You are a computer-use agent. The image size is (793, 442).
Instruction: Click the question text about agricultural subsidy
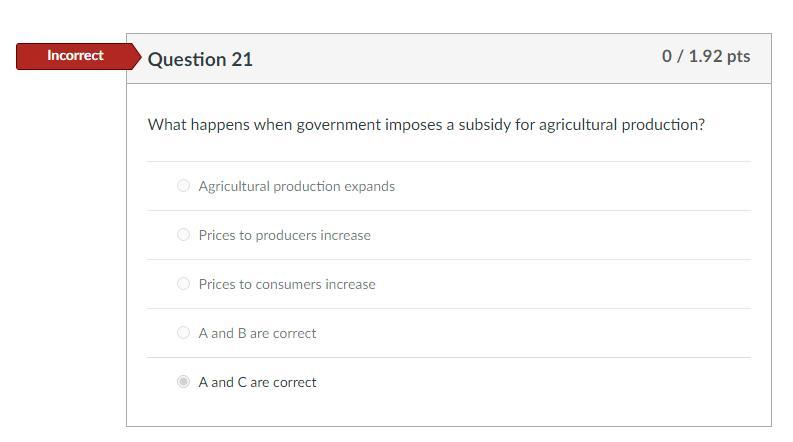[426, 125]
